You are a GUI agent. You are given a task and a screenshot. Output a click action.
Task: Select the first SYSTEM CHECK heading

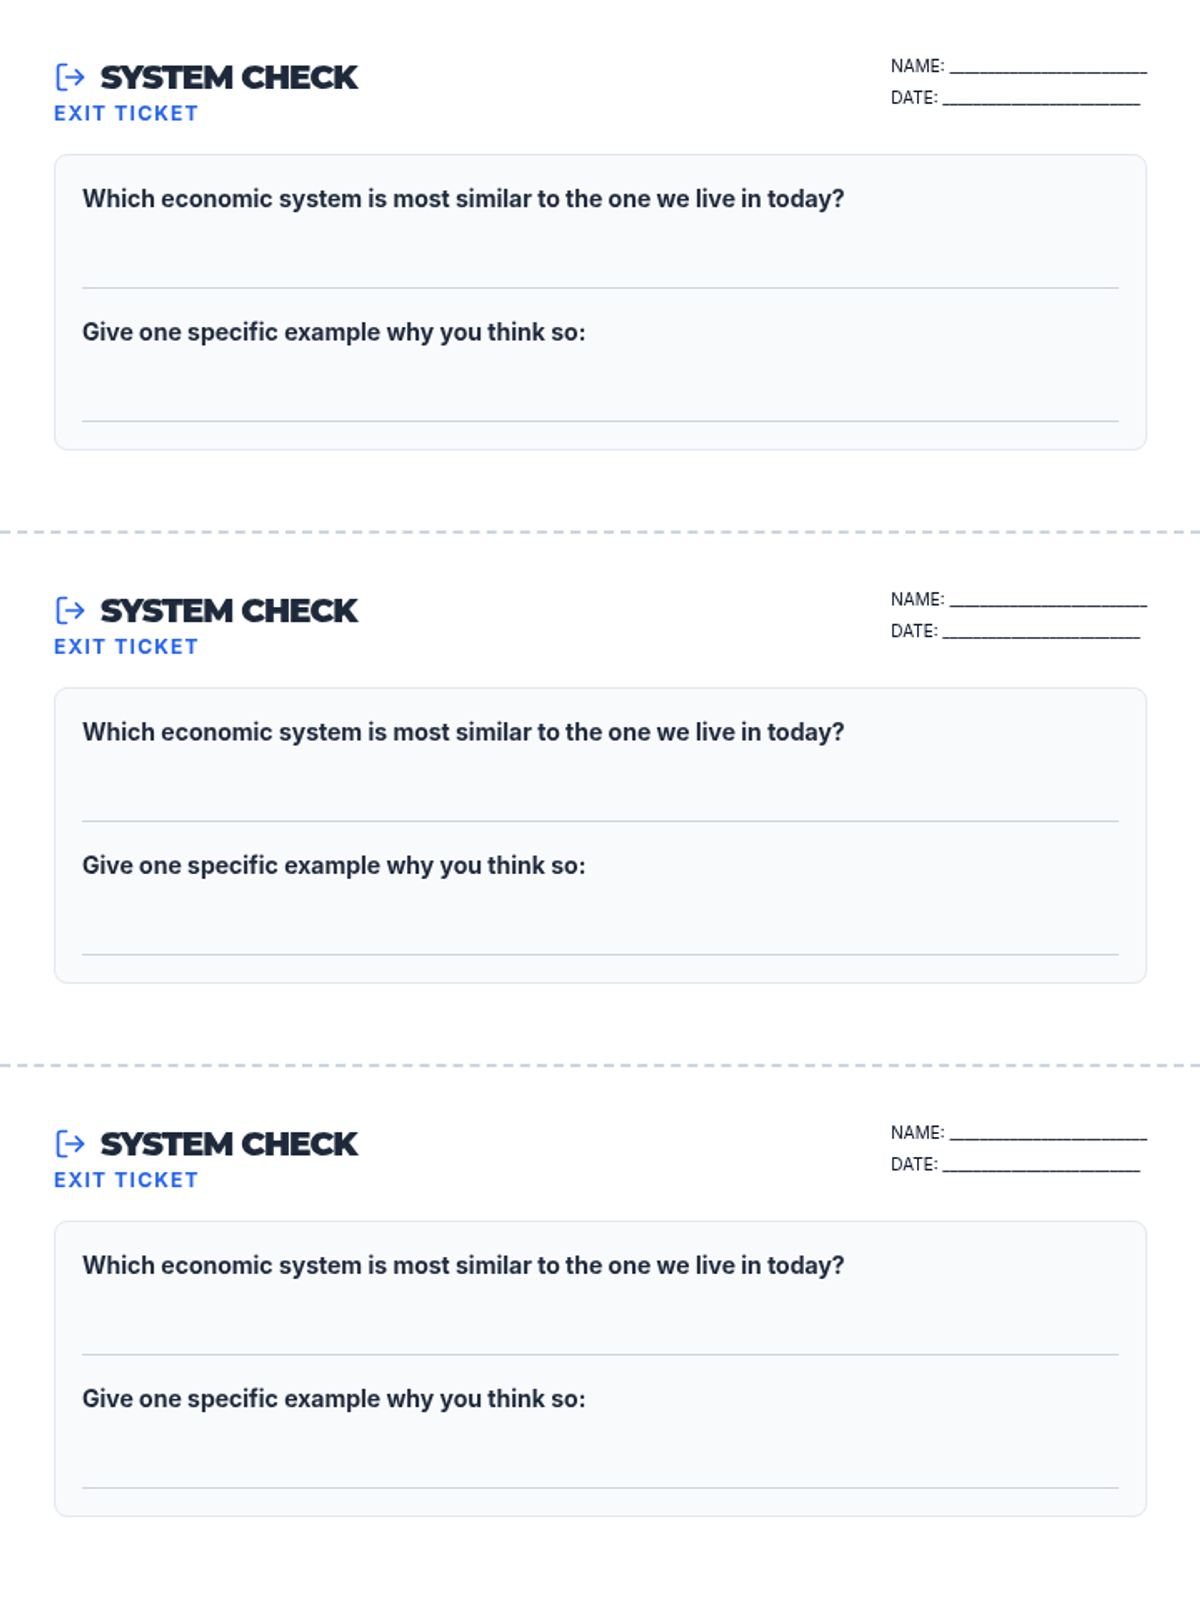point(228,77)
